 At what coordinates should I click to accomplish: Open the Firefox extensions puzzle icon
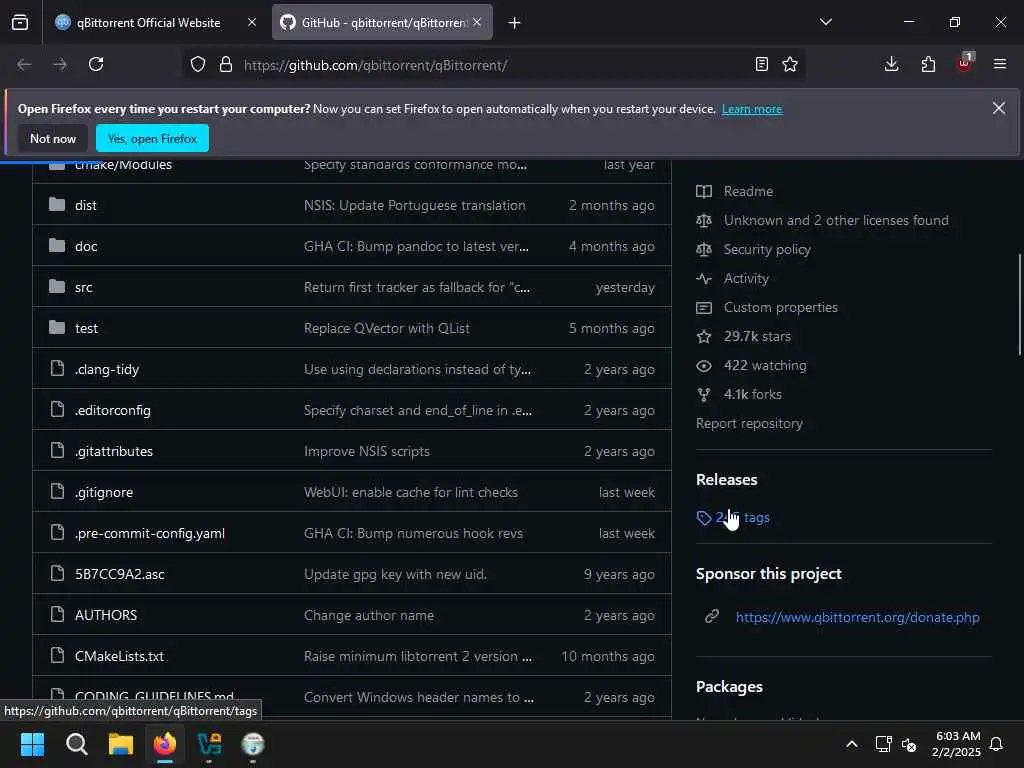pos(928,64)
